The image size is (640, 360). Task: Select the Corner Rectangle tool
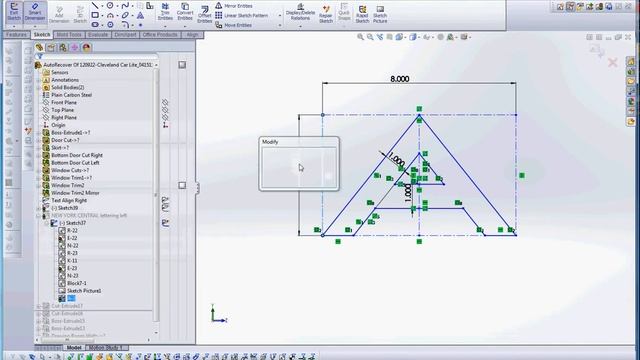95,15
